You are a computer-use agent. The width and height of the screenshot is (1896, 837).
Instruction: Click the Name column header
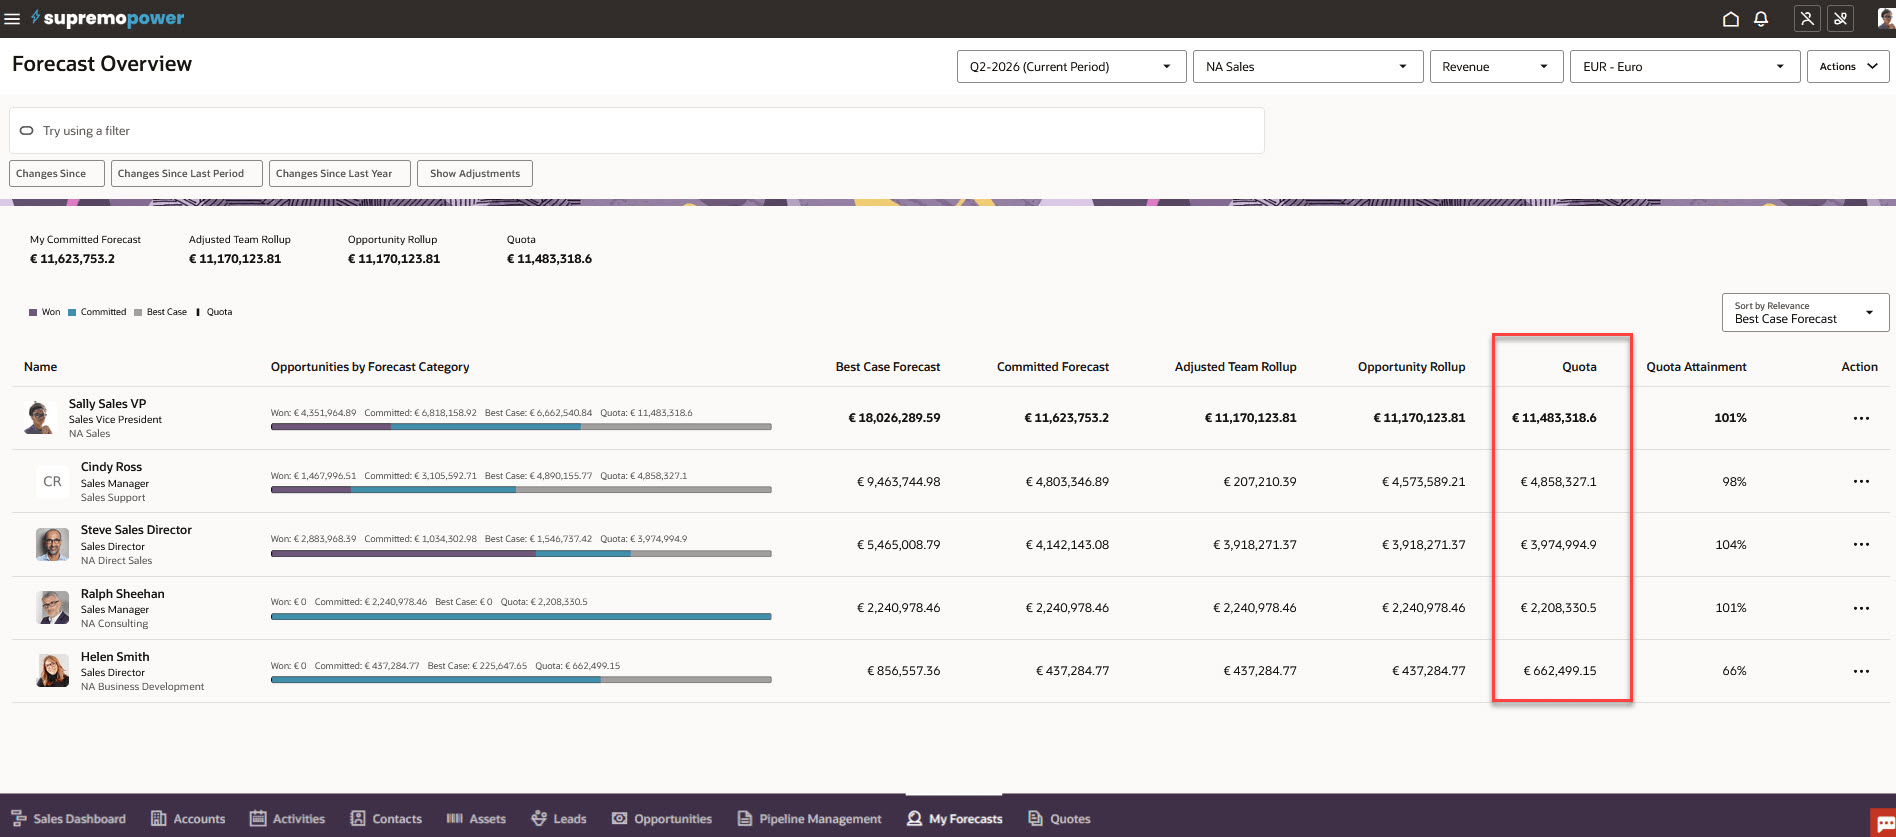[x=40, y=367]
